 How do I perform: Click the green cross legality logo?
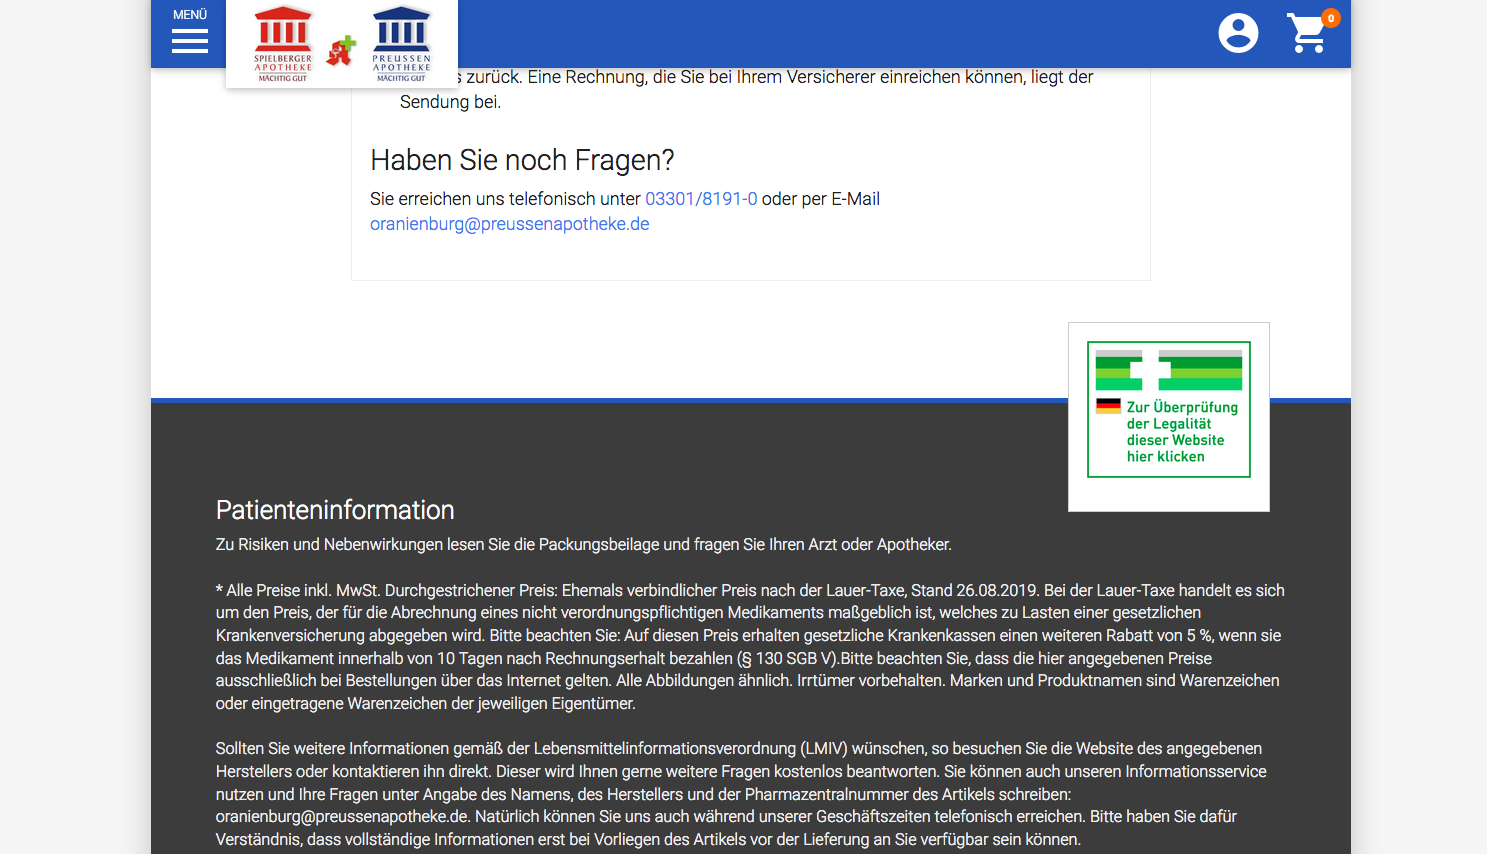[x=1168, y=370]
